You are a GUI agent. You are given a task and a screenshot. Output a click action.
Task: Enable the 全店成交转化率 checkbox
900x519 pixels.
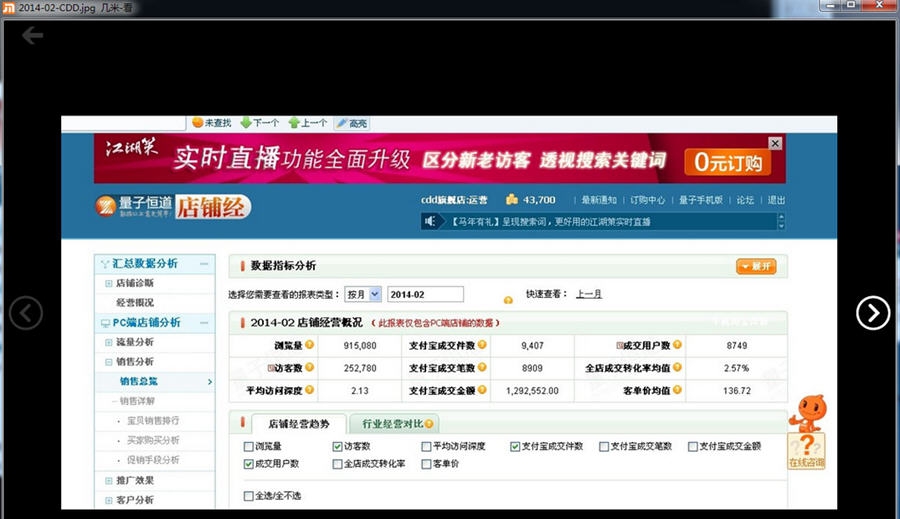(338, 464)
